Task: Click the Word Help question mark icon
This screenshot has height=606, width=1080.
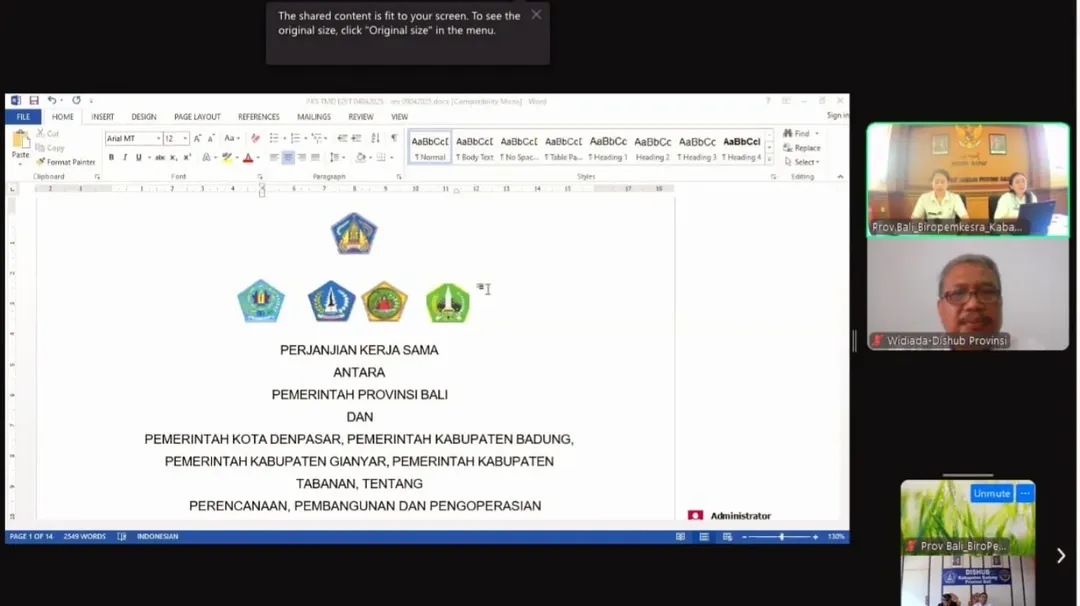Action: point(768,101)
